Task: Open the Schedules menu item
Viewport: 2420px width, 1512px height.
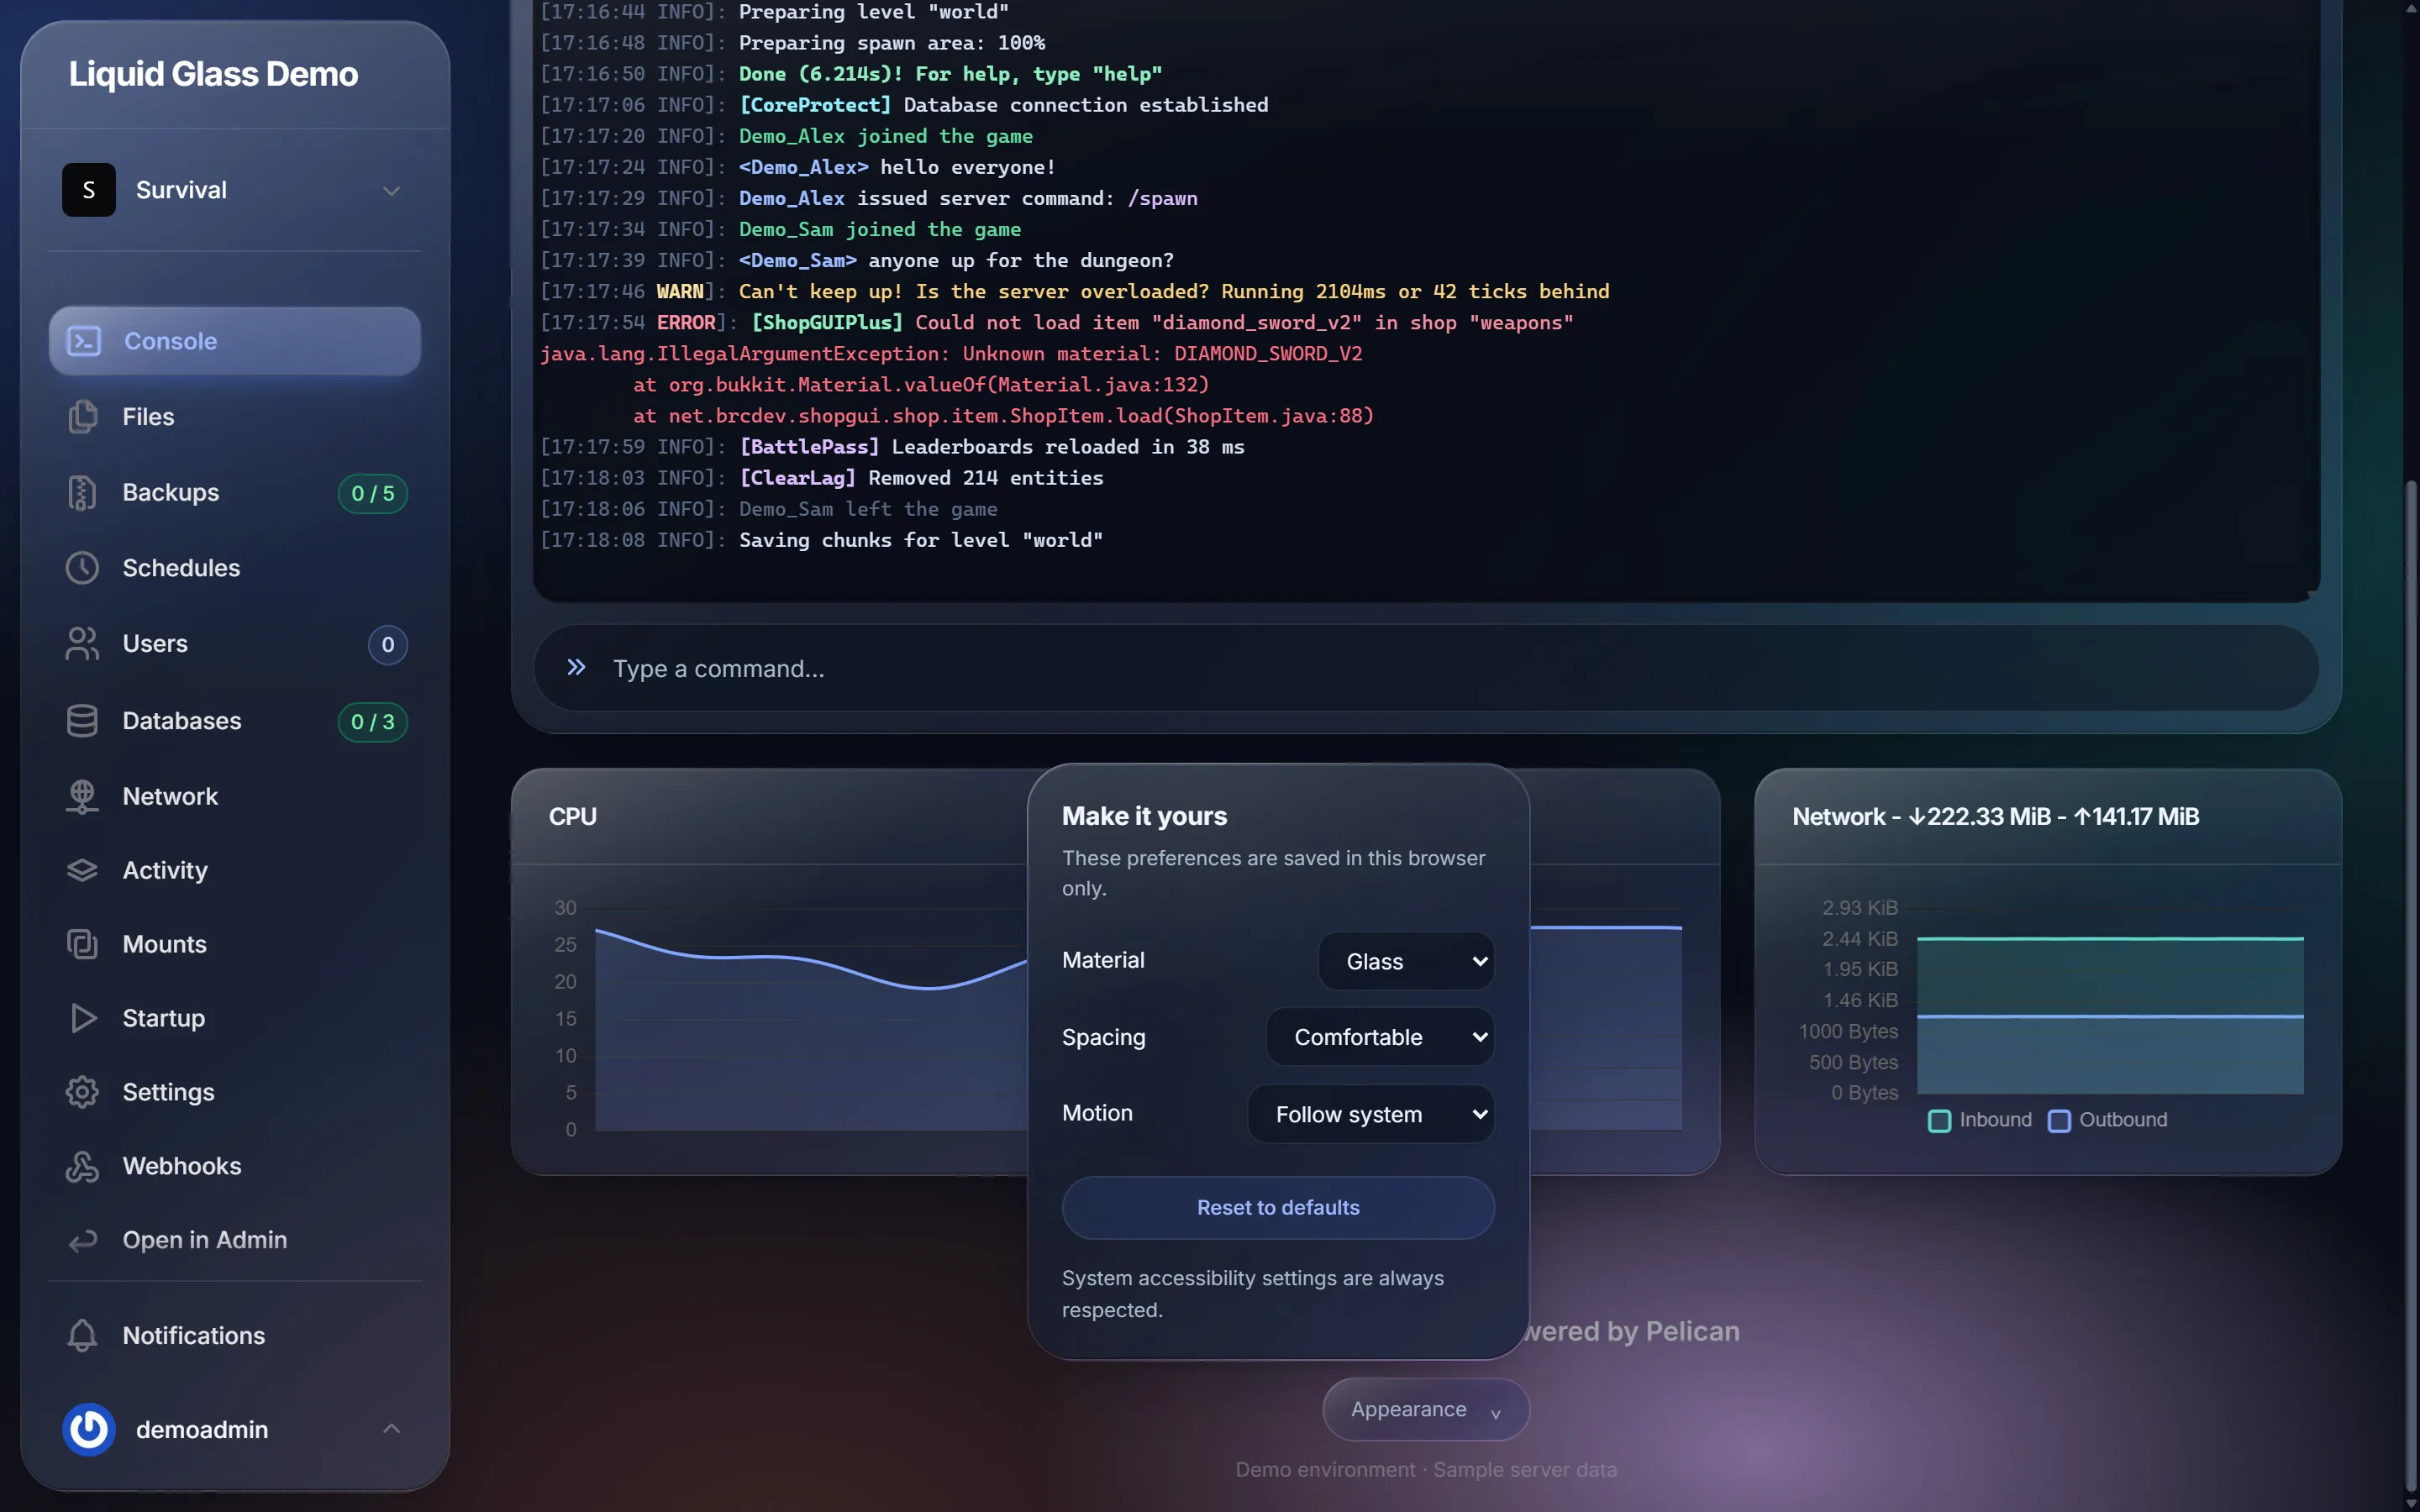Action: [235, 568]
